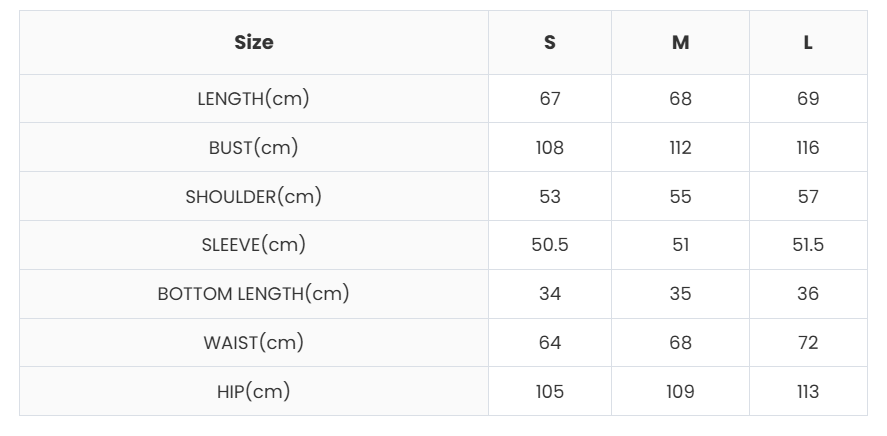Click the HIP(cm) row label
This screenshot has width=887, height=436.
(x=254, y=392)
